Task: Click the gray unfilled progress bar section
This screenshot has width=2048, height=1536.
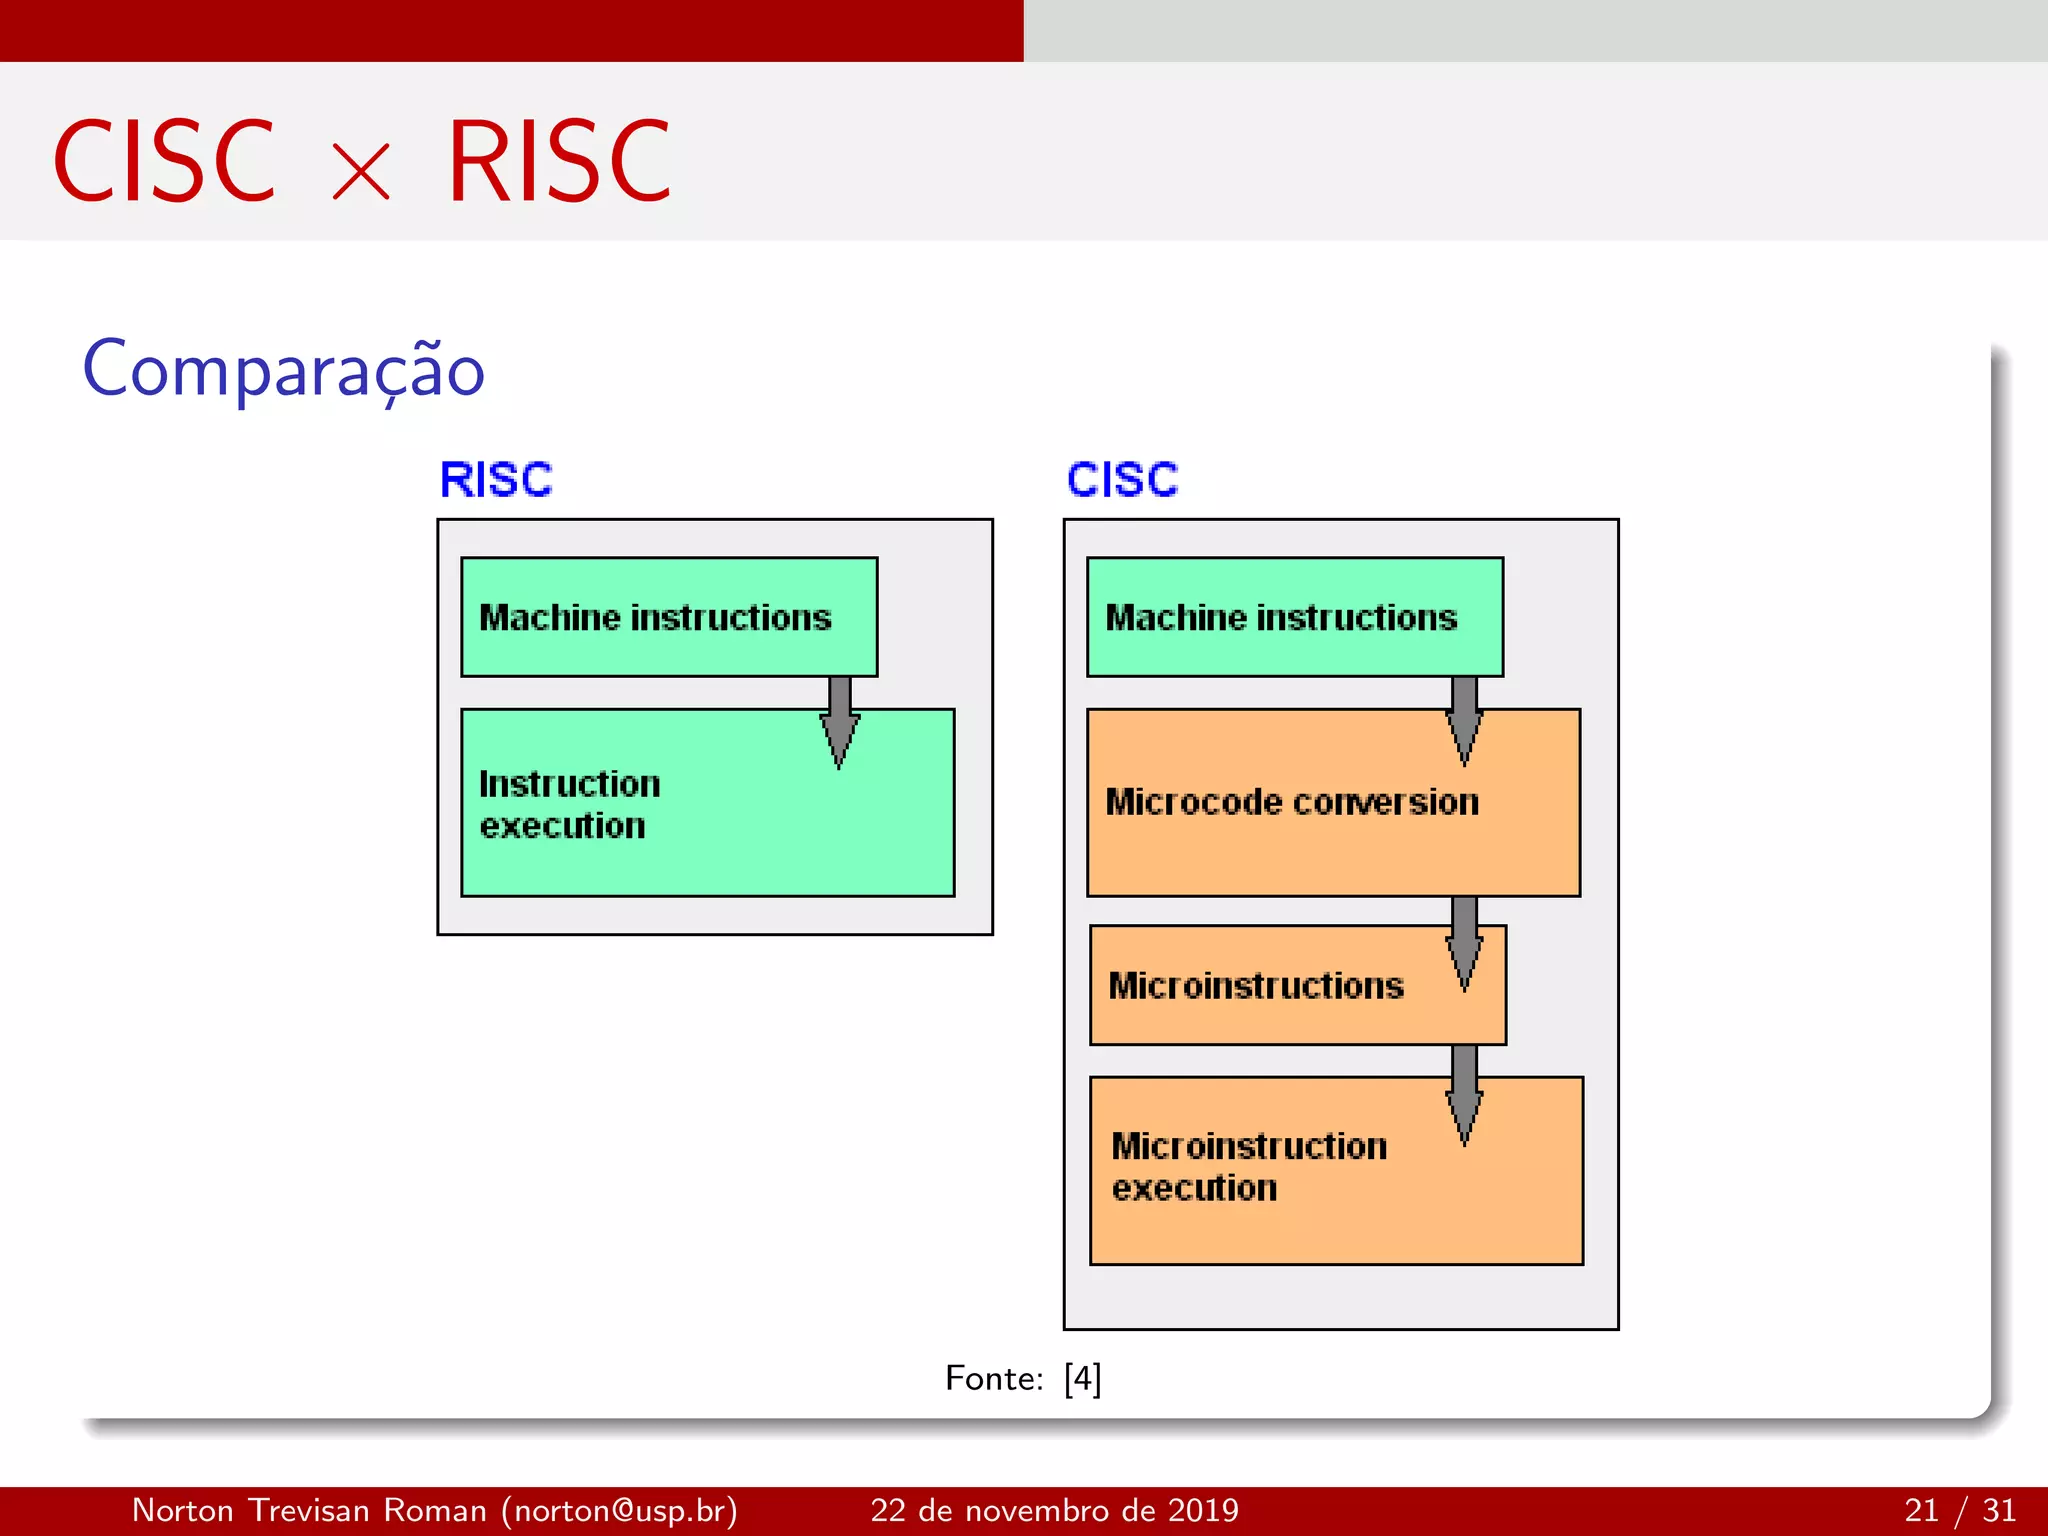Action: click(x=1535, y=30)
